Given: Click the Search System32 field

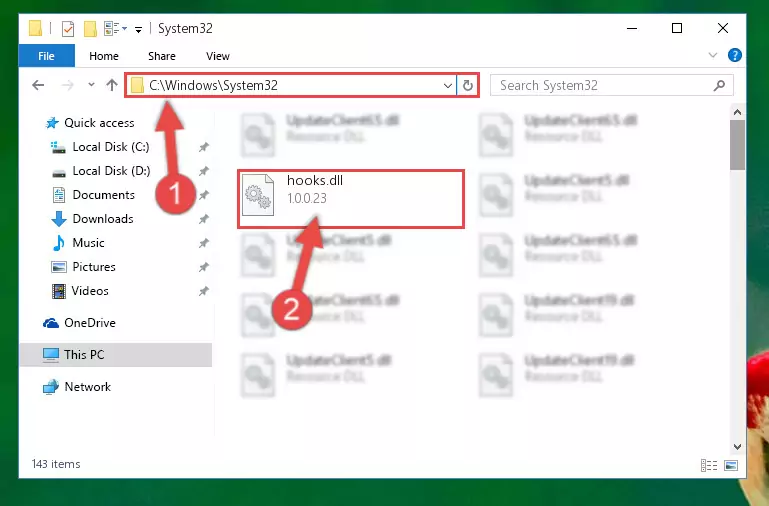Looking at the screenshot, I should tap(612, 85).
